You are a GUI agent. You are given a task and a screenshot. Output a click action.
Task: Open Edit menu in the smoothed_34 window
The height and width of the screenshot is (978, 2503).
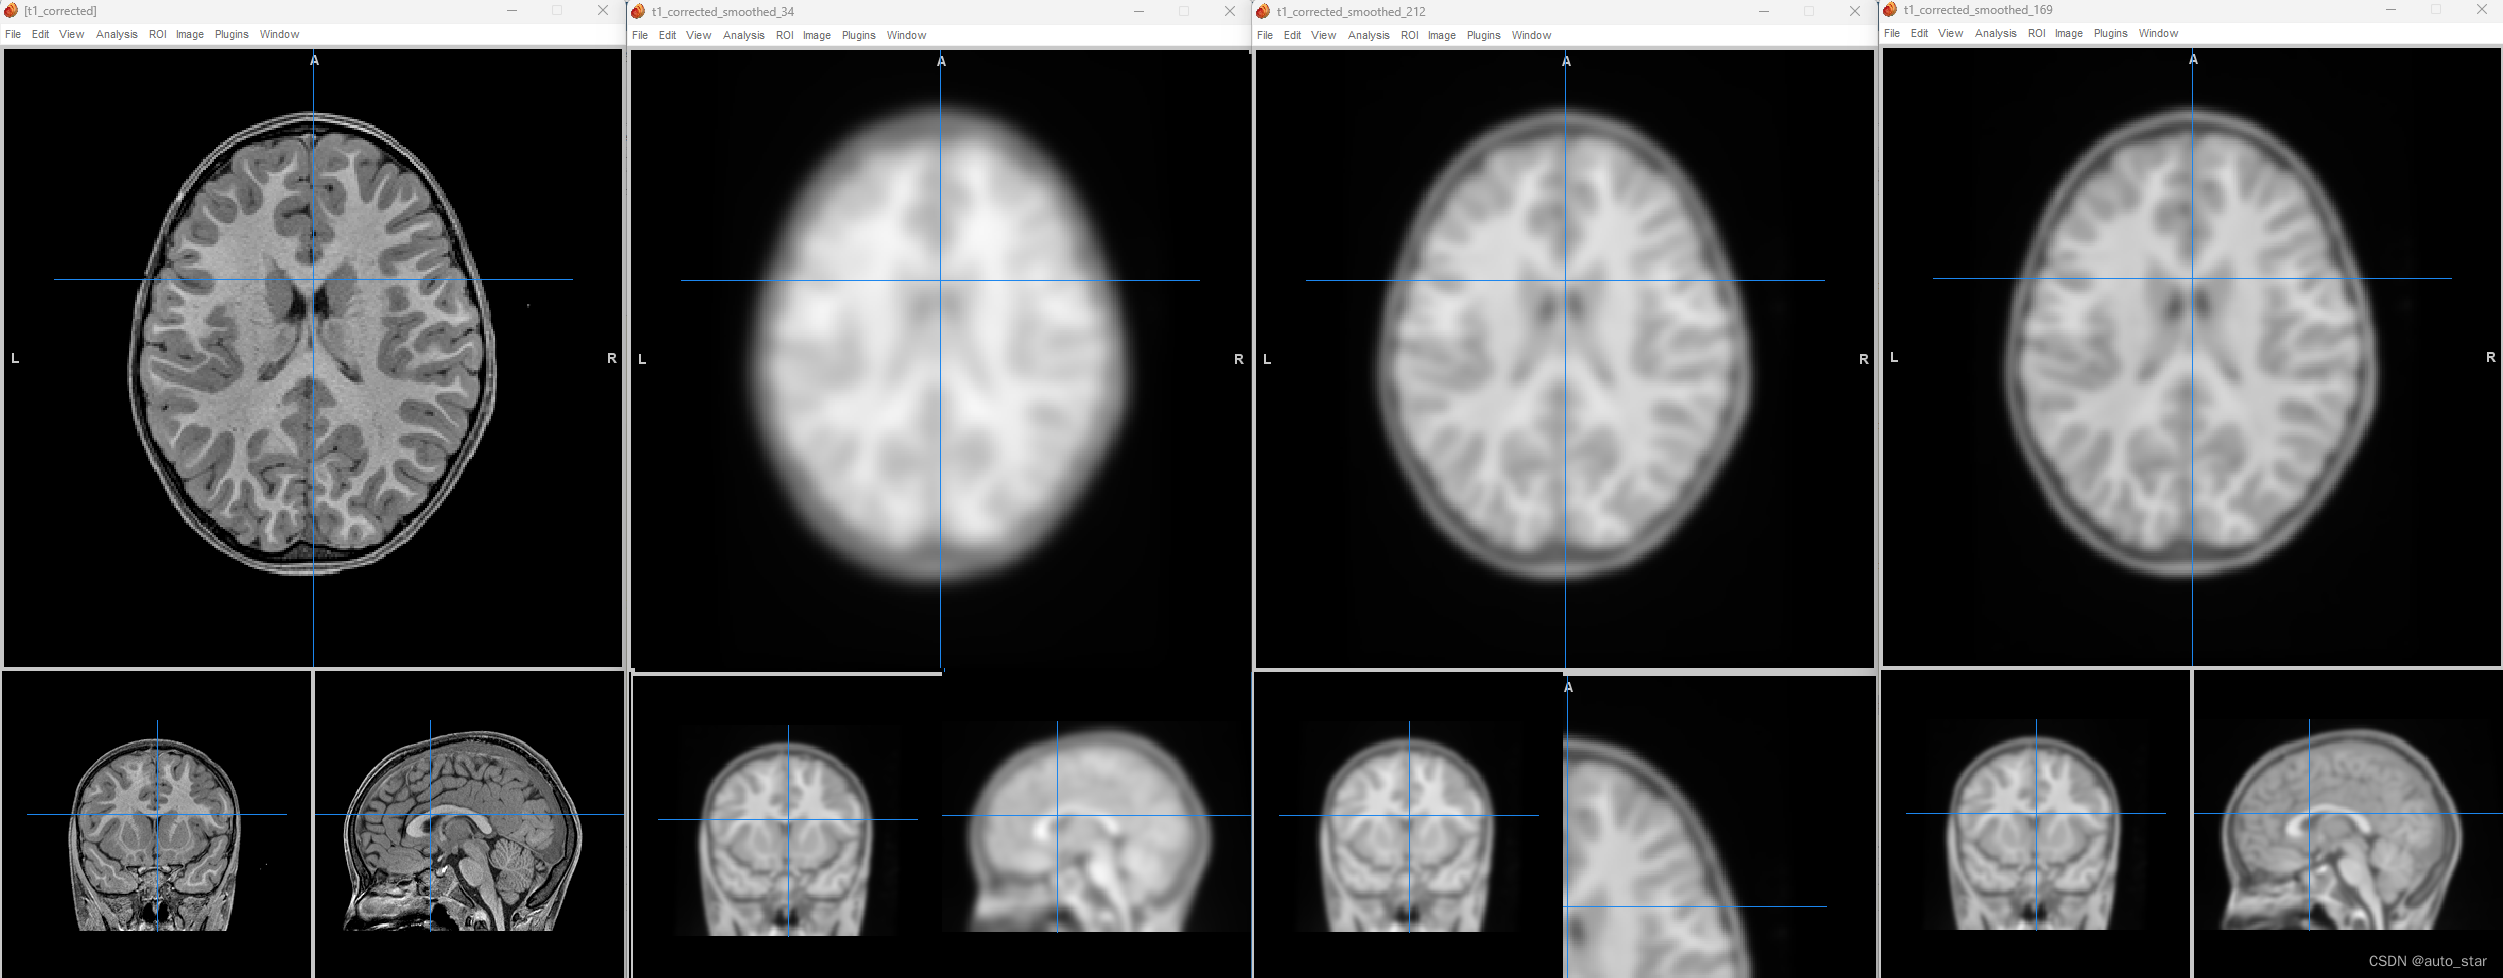[667, 35]
